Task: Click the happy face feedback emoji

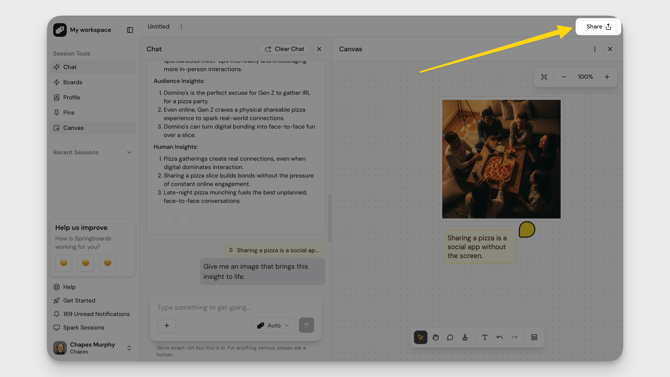Action: (108, 262)
